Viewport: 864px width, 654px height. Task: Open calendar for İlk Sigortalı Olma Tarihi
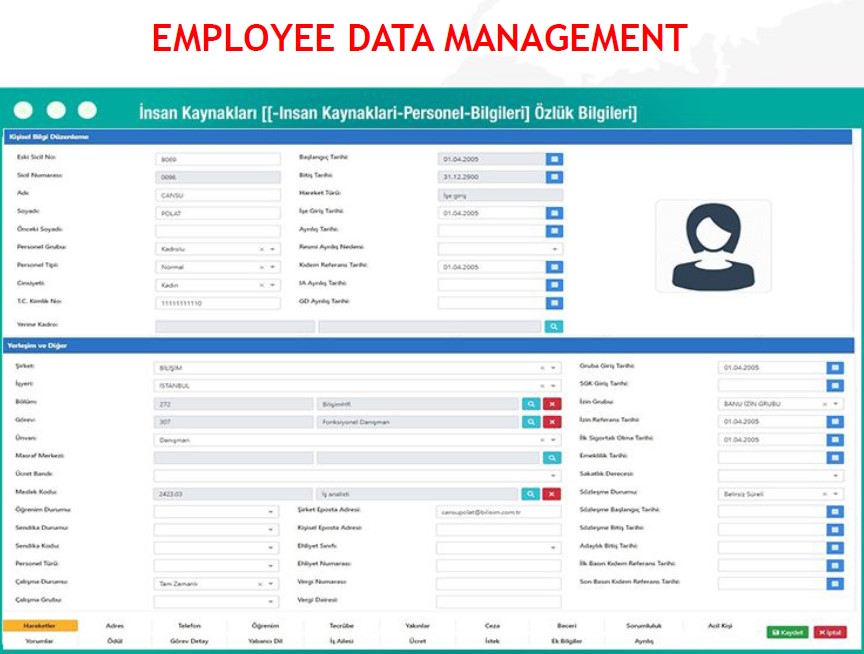pyautogui.click(x=835, y=440)
